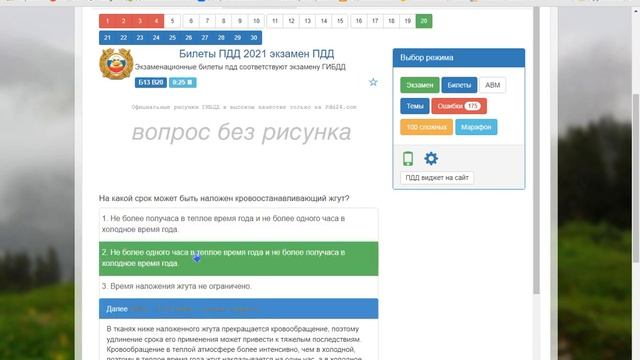Open settings with the gear icon
640x360 pixels.
tap(431, 158)
